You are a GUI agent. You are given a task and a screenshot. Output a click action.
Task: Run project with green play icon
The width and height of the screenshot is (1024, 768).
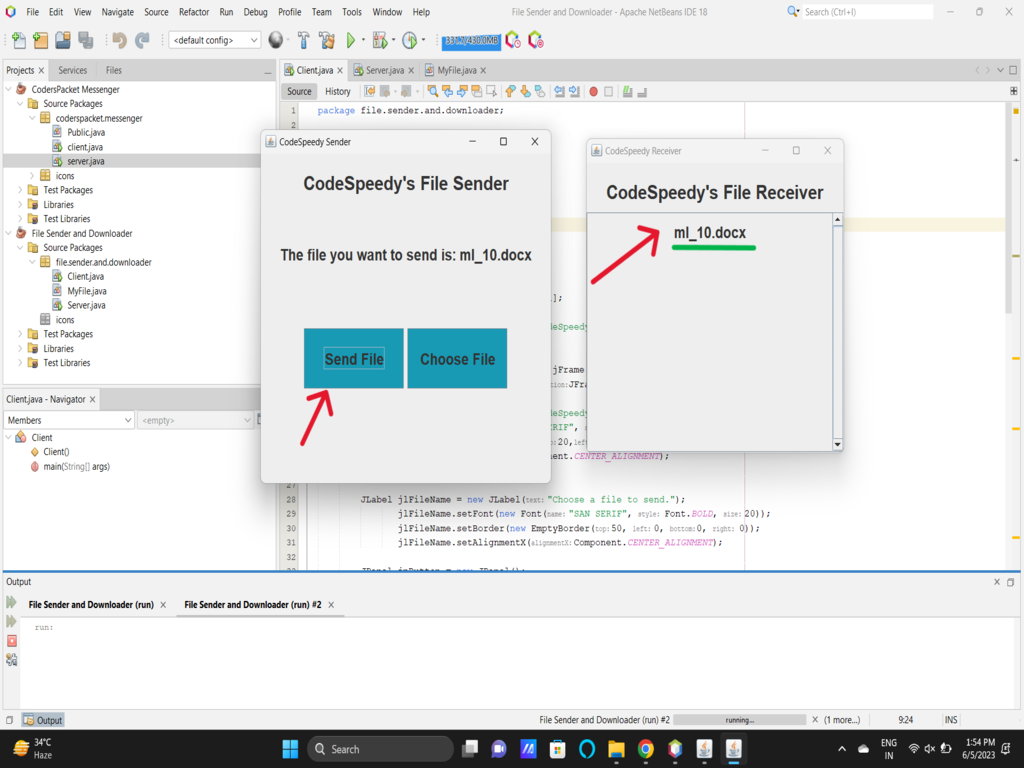pos(351,40)
